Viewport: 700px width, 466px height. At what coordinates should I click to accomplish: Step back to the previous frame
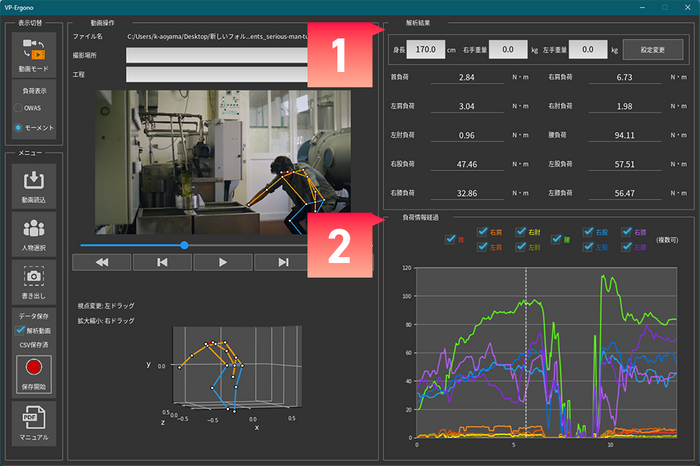[162, 262]
